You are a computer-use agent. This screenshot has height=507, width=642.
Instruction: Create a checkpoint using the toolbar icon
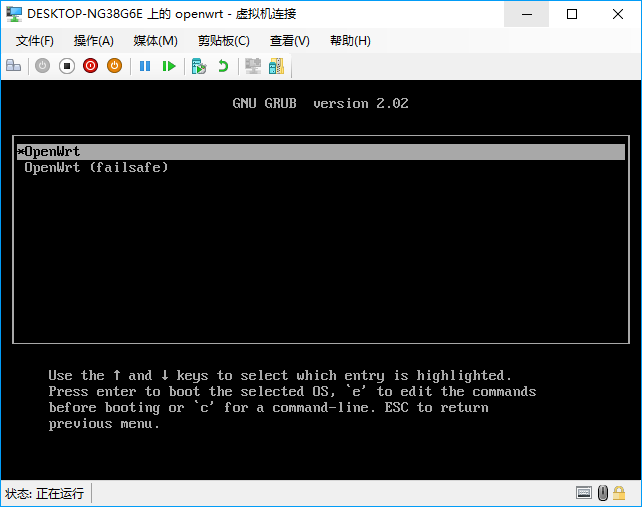pyautogui.click(x=199, y=66)
